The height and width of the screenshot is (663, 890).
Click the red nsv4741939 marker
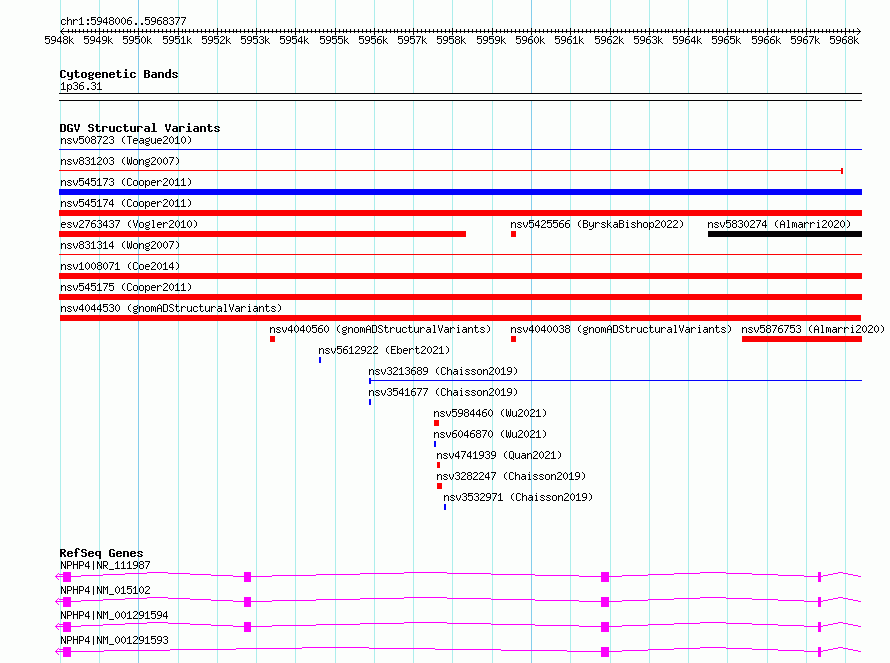438,465
